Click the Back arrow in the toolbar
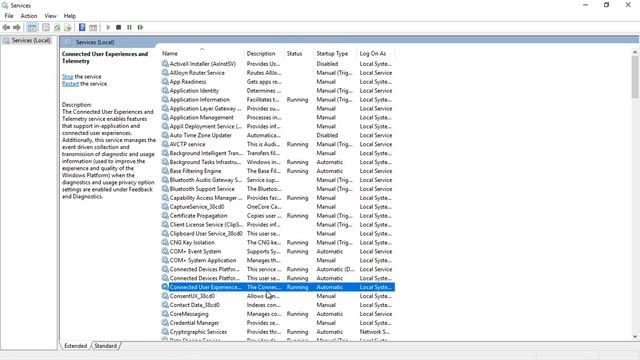640x360 pixels. click(6, 27)
